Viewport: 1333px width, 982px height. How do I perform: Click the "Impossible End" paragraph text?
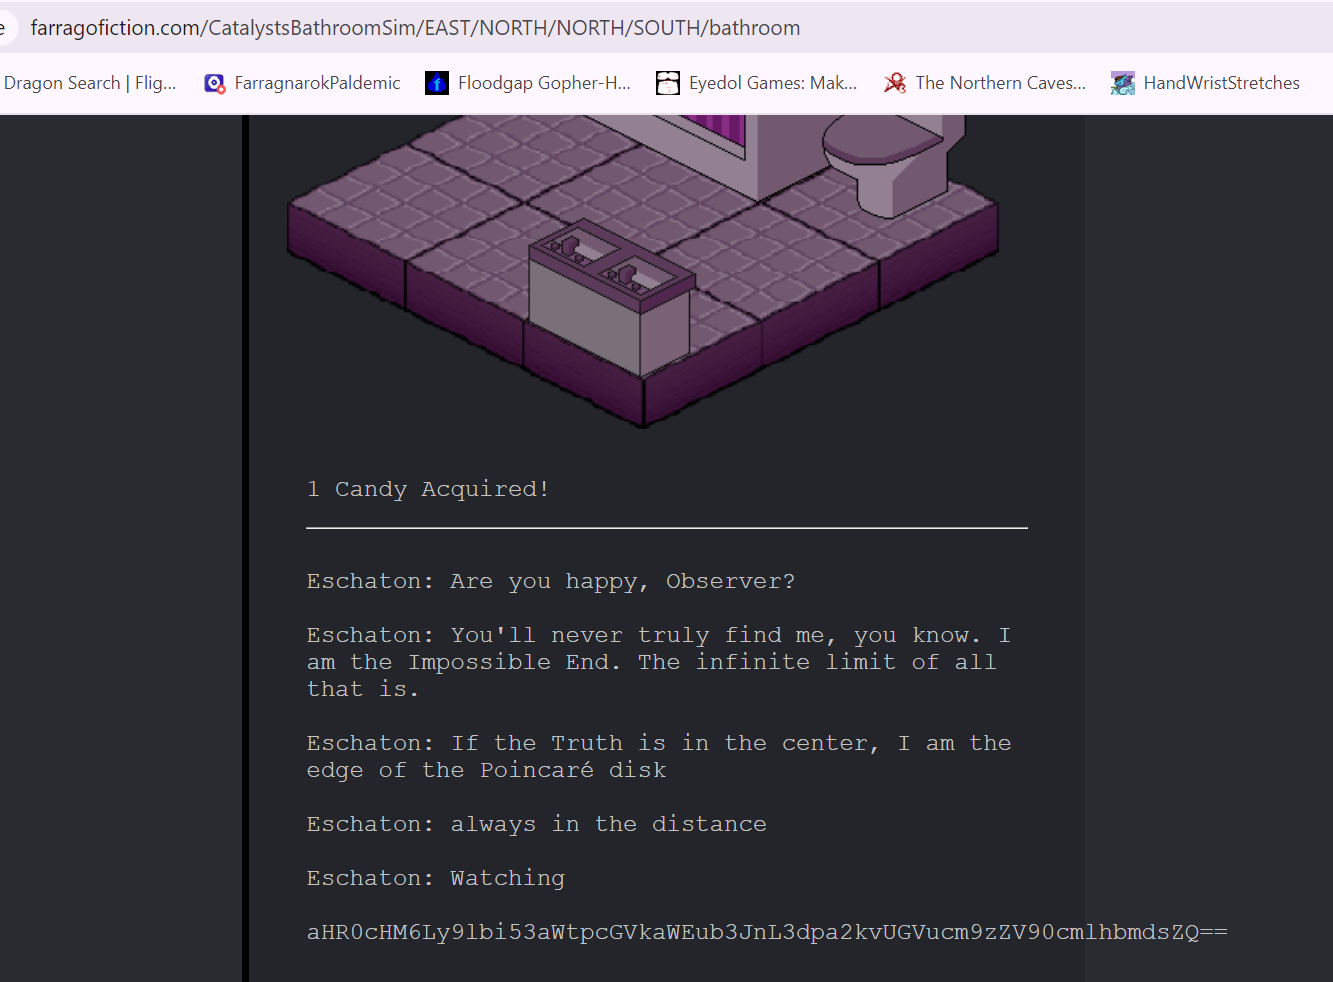(650, 662)
